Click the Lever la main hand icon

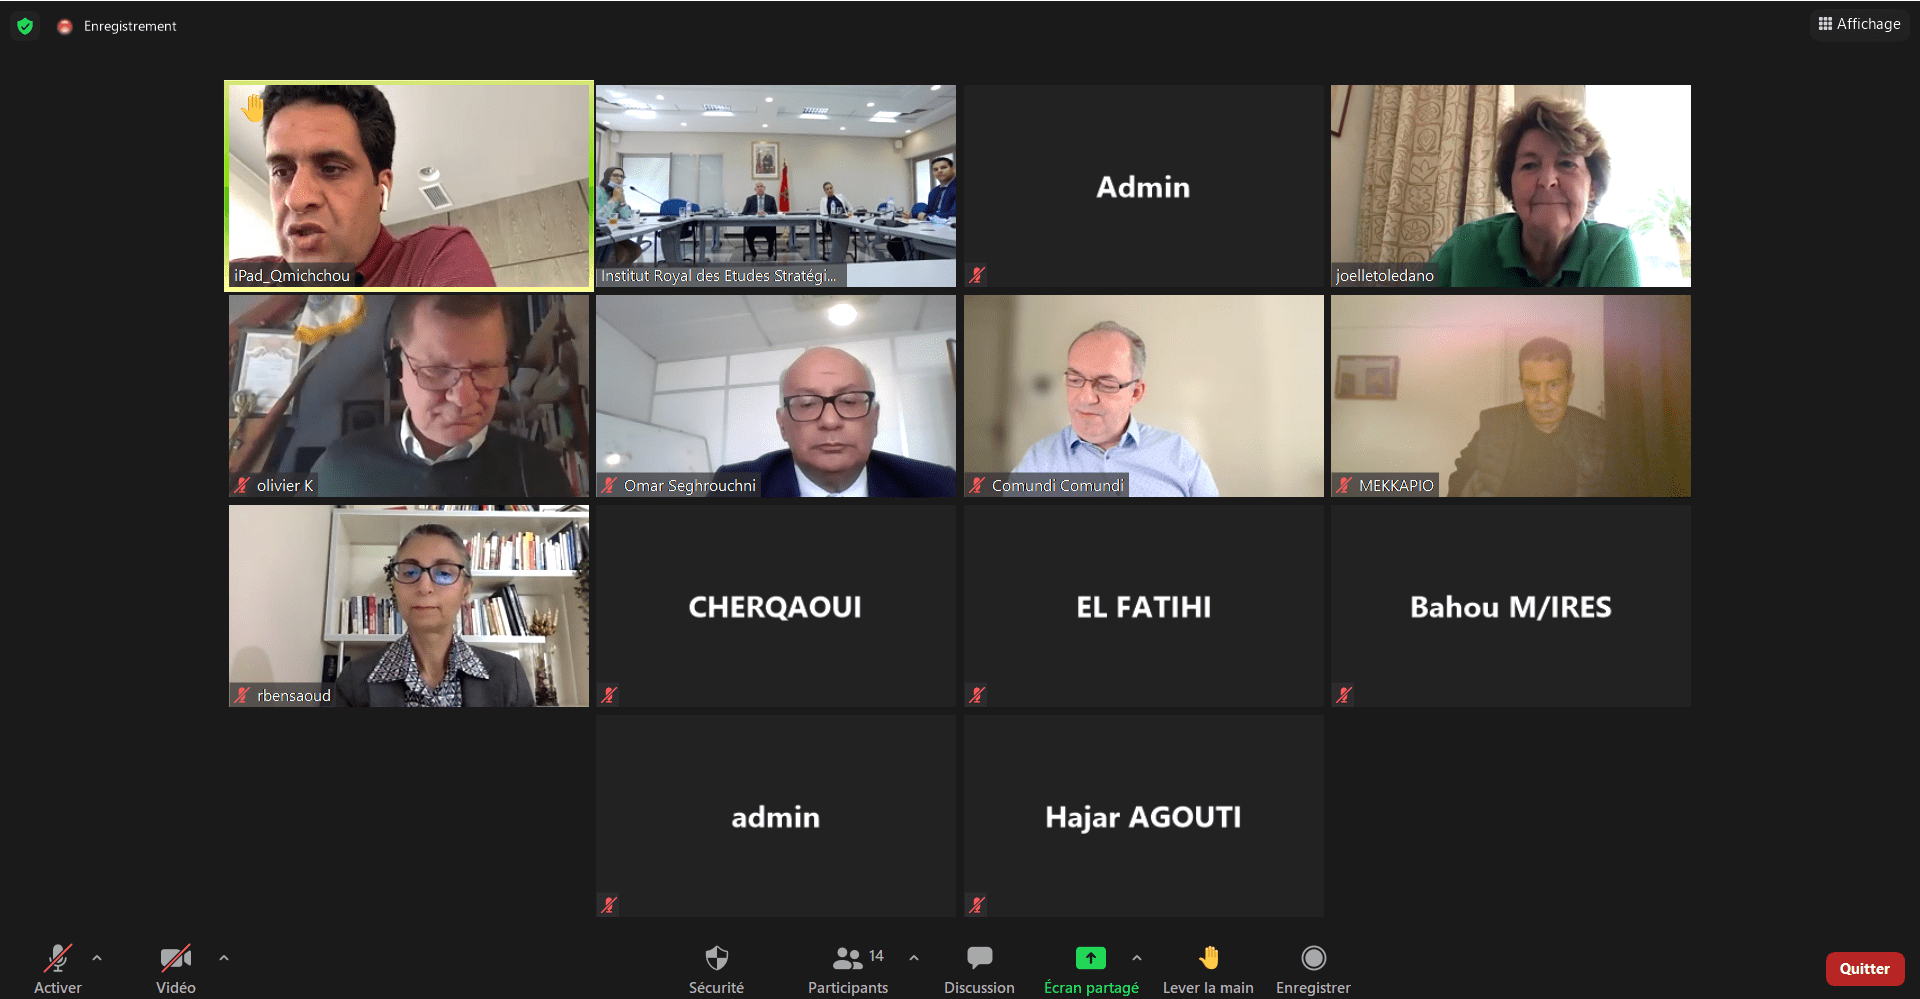pyautogui.click(x=1208, y=958)
